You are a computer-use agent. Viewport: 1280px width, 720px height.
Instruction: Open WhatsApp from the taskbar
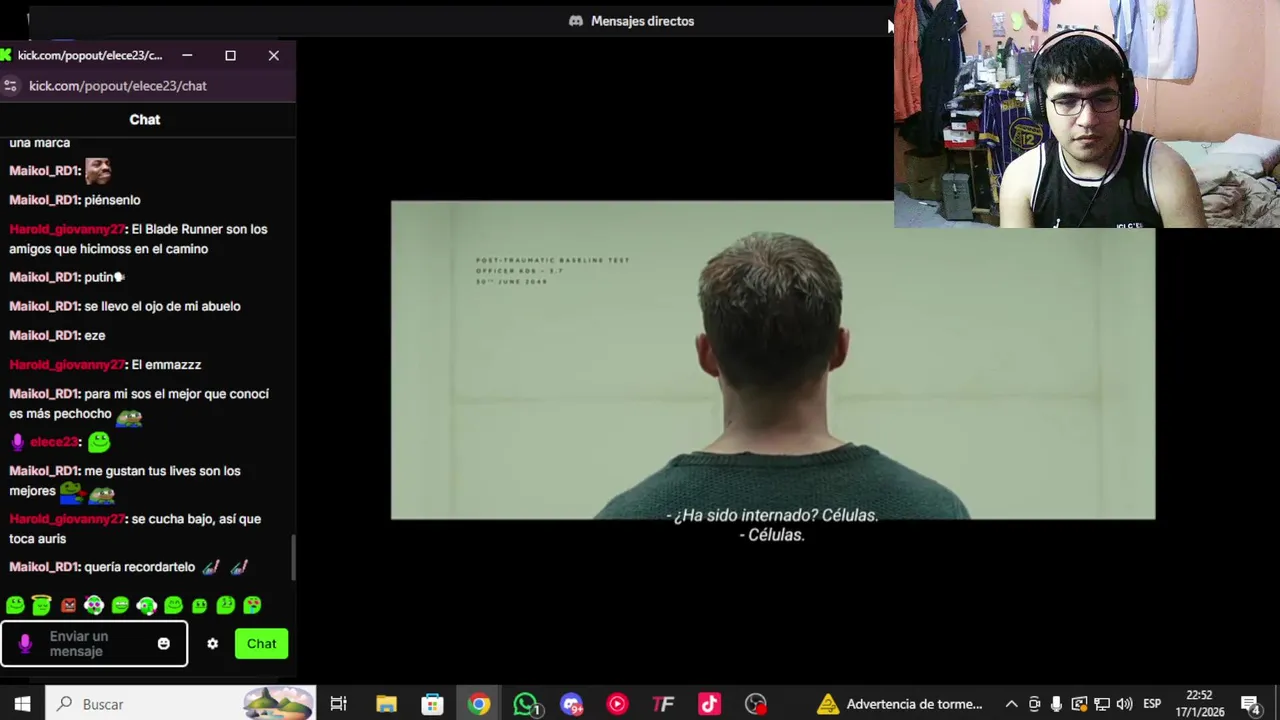tap(526, 704)
